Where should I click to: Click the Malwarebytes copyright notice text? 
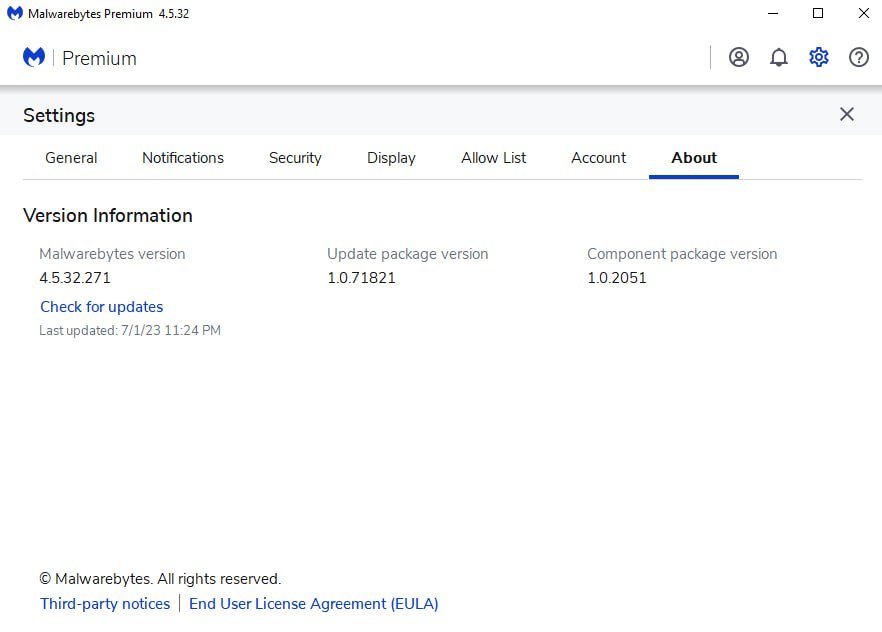tap(160, 579)
